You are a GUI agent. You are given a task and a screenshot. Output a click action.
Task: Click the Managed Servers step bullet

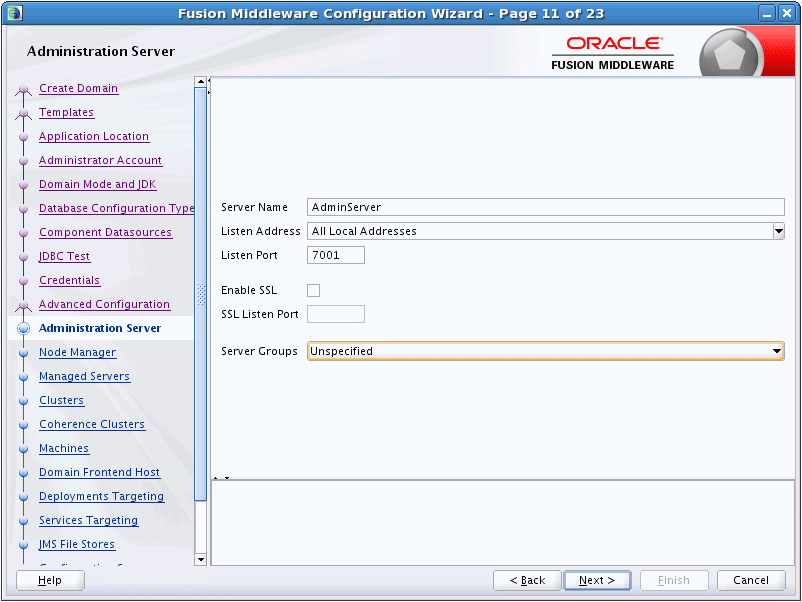23,377
